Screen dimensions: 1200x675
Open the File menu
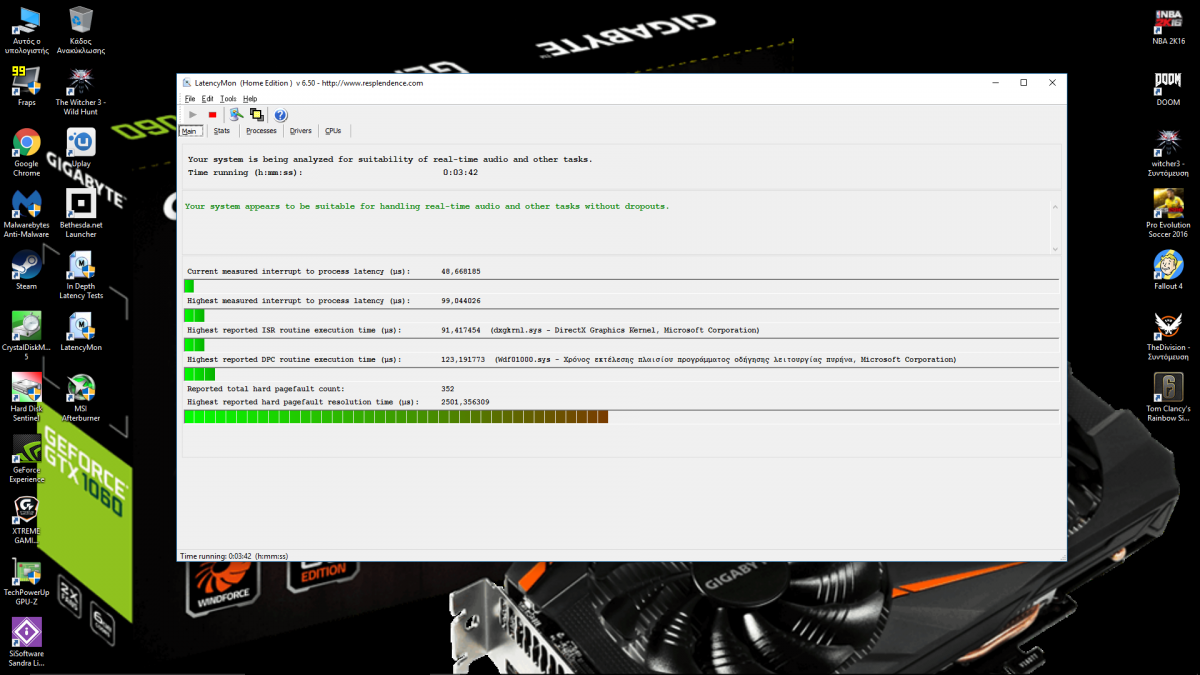190,99
